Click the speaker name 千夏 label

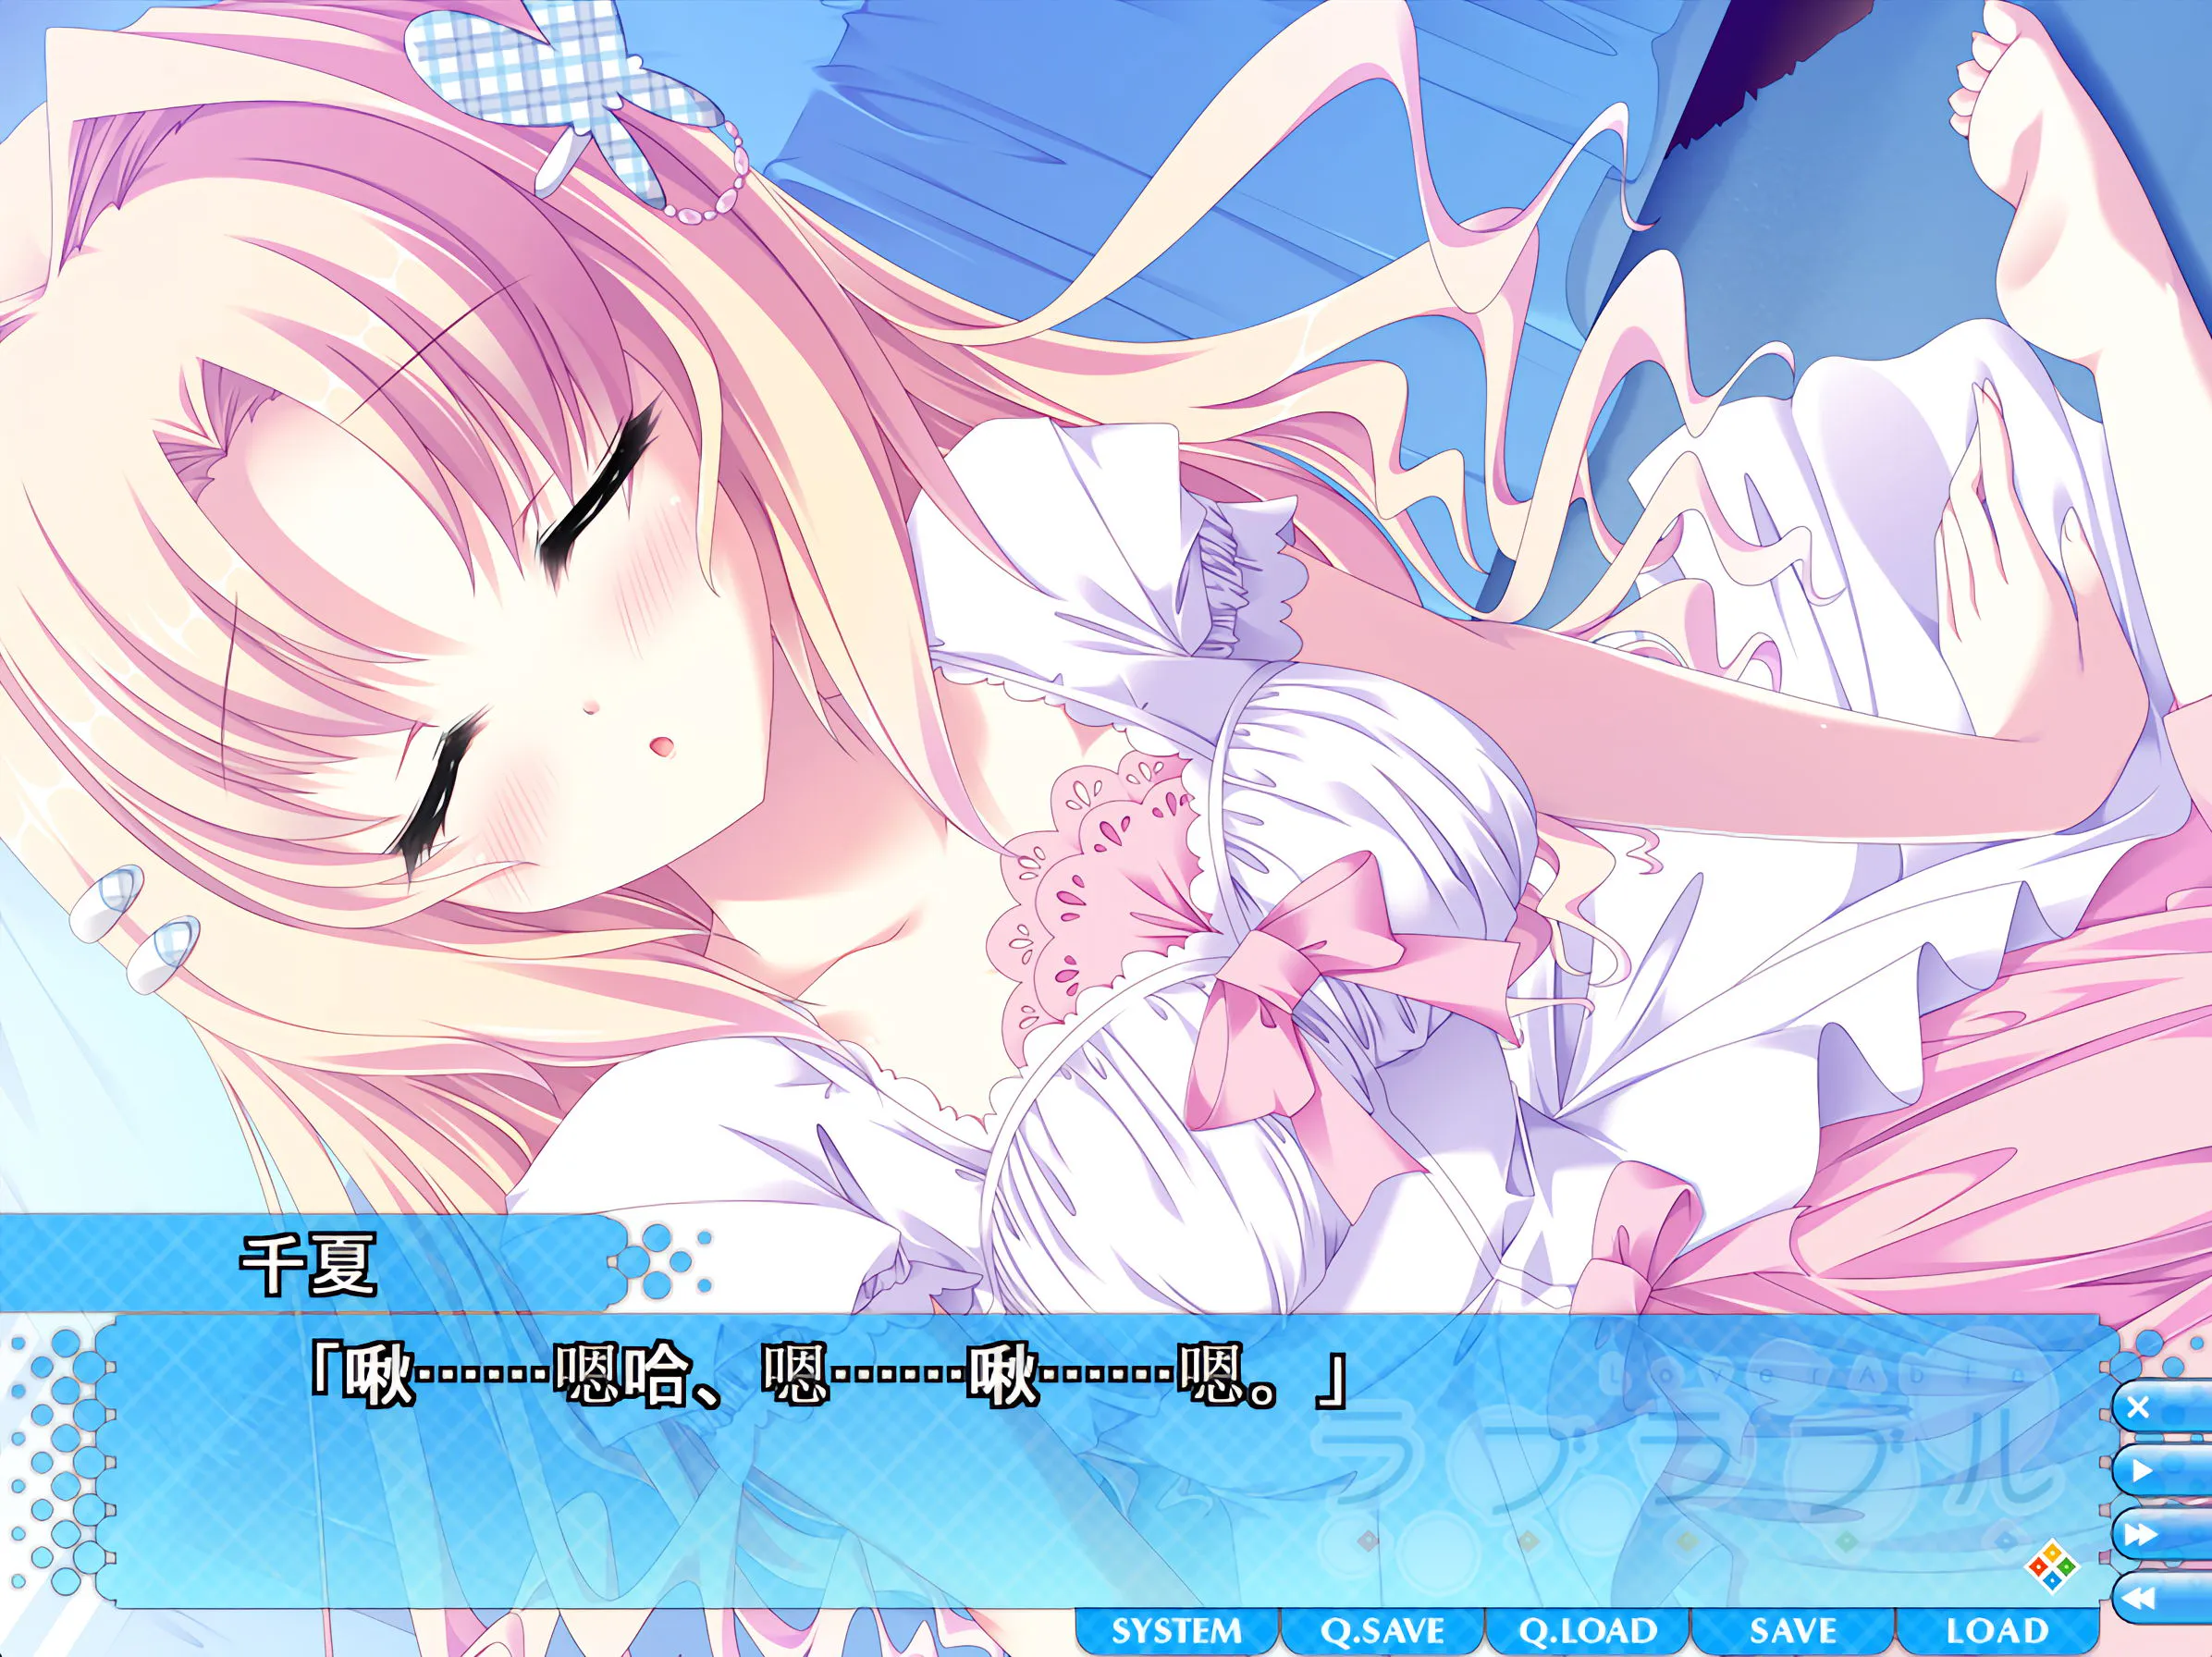pos(308,1265)
